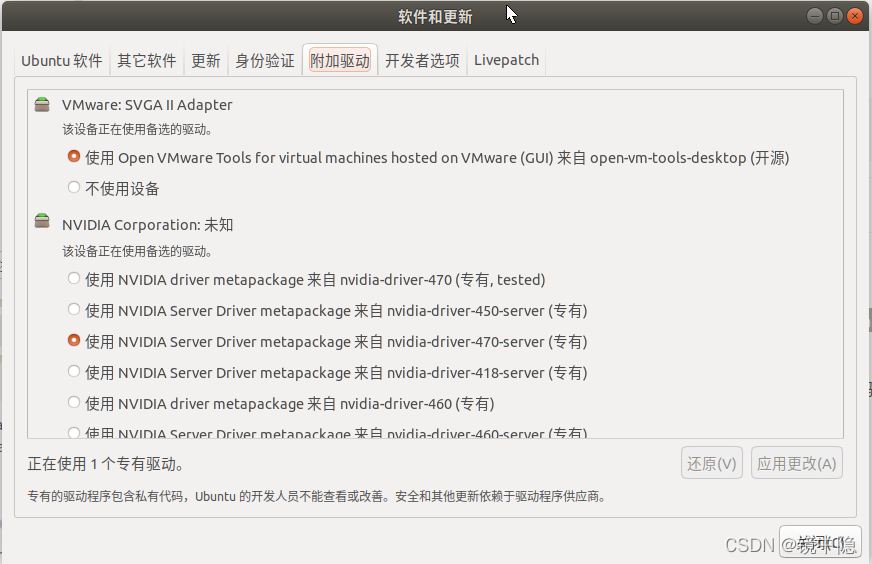Select the 附加驱动 tab
Viewport: 872px width, 564px height.
(x=340, y=60)
